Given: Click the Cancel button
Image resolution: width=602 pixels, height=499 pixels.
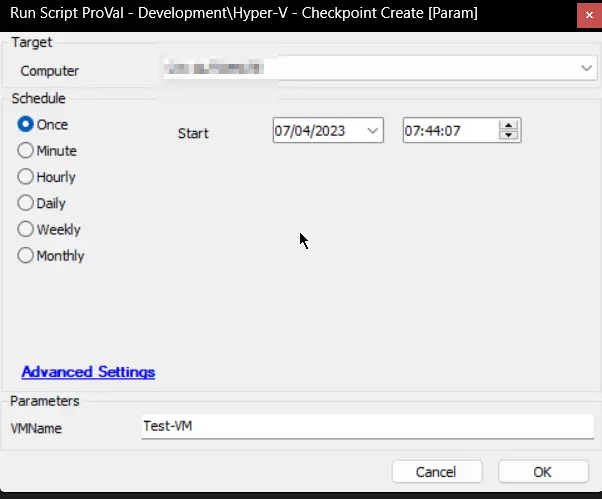Looking at the screenshot, I should [437, 472].
